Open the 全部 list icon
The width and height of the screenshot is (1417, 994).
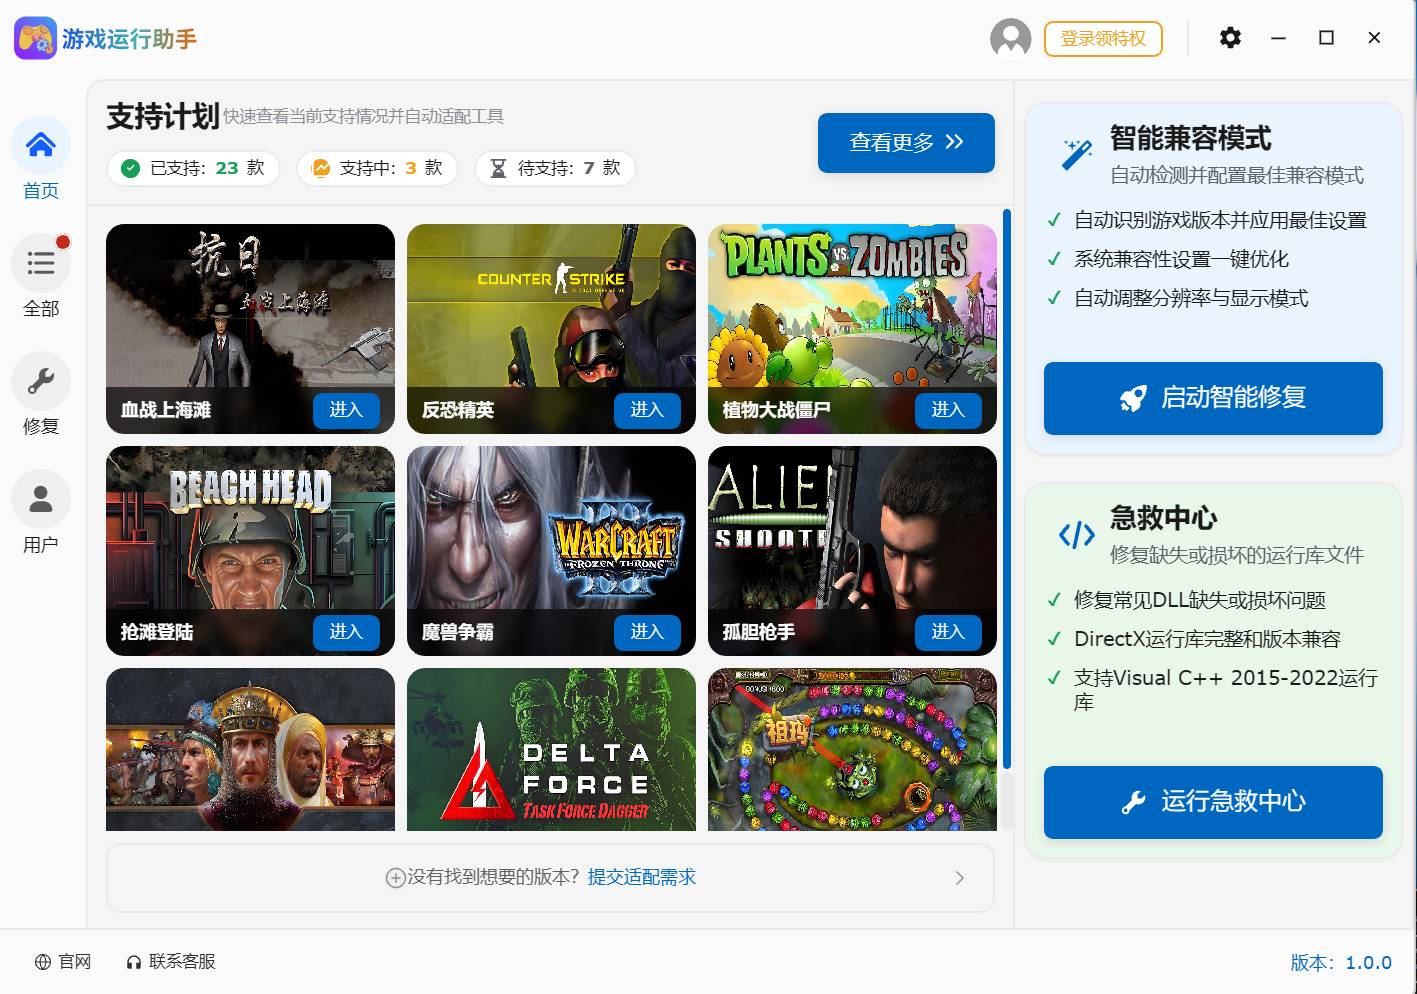click(x=41, y=263)
